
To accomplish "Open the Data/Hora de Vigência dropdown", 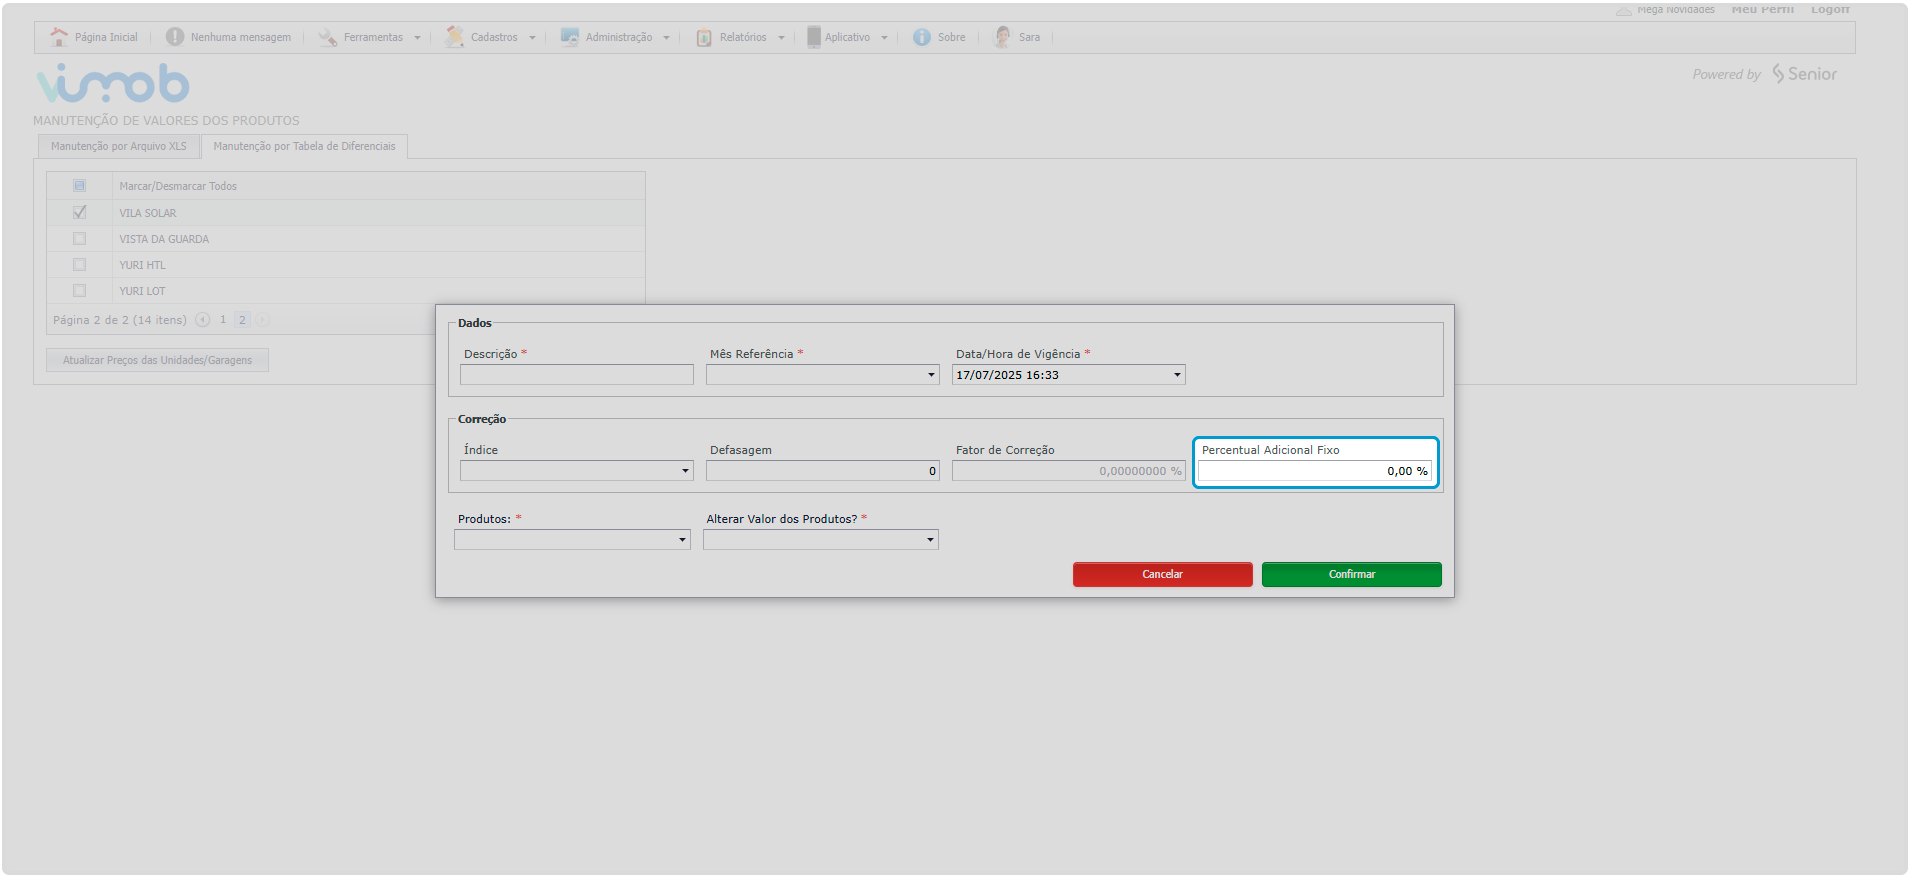I will click(1177, 375).
